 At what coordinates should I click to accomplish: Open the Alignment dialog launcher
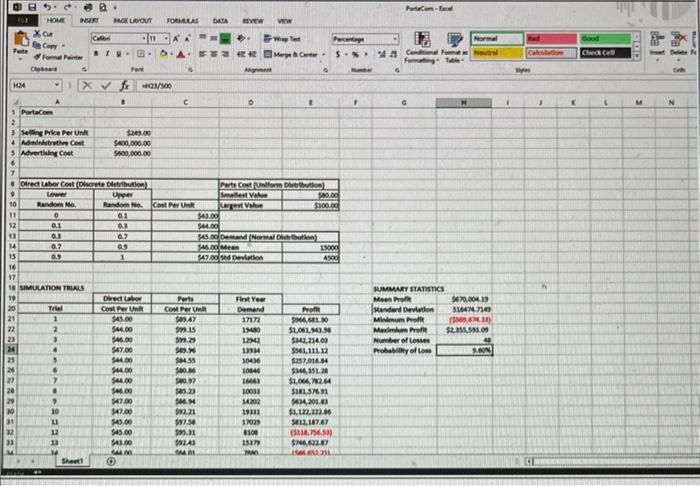coord(325,70)
